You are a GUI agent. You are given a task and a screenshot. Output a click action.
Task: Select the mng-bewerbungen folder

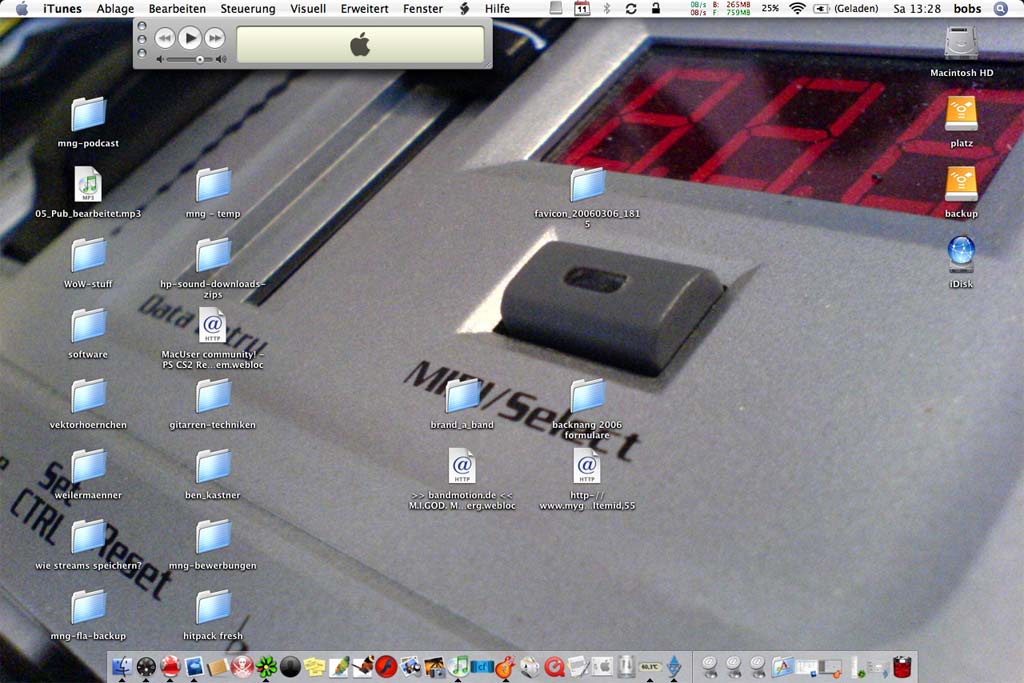pos(213,535)
